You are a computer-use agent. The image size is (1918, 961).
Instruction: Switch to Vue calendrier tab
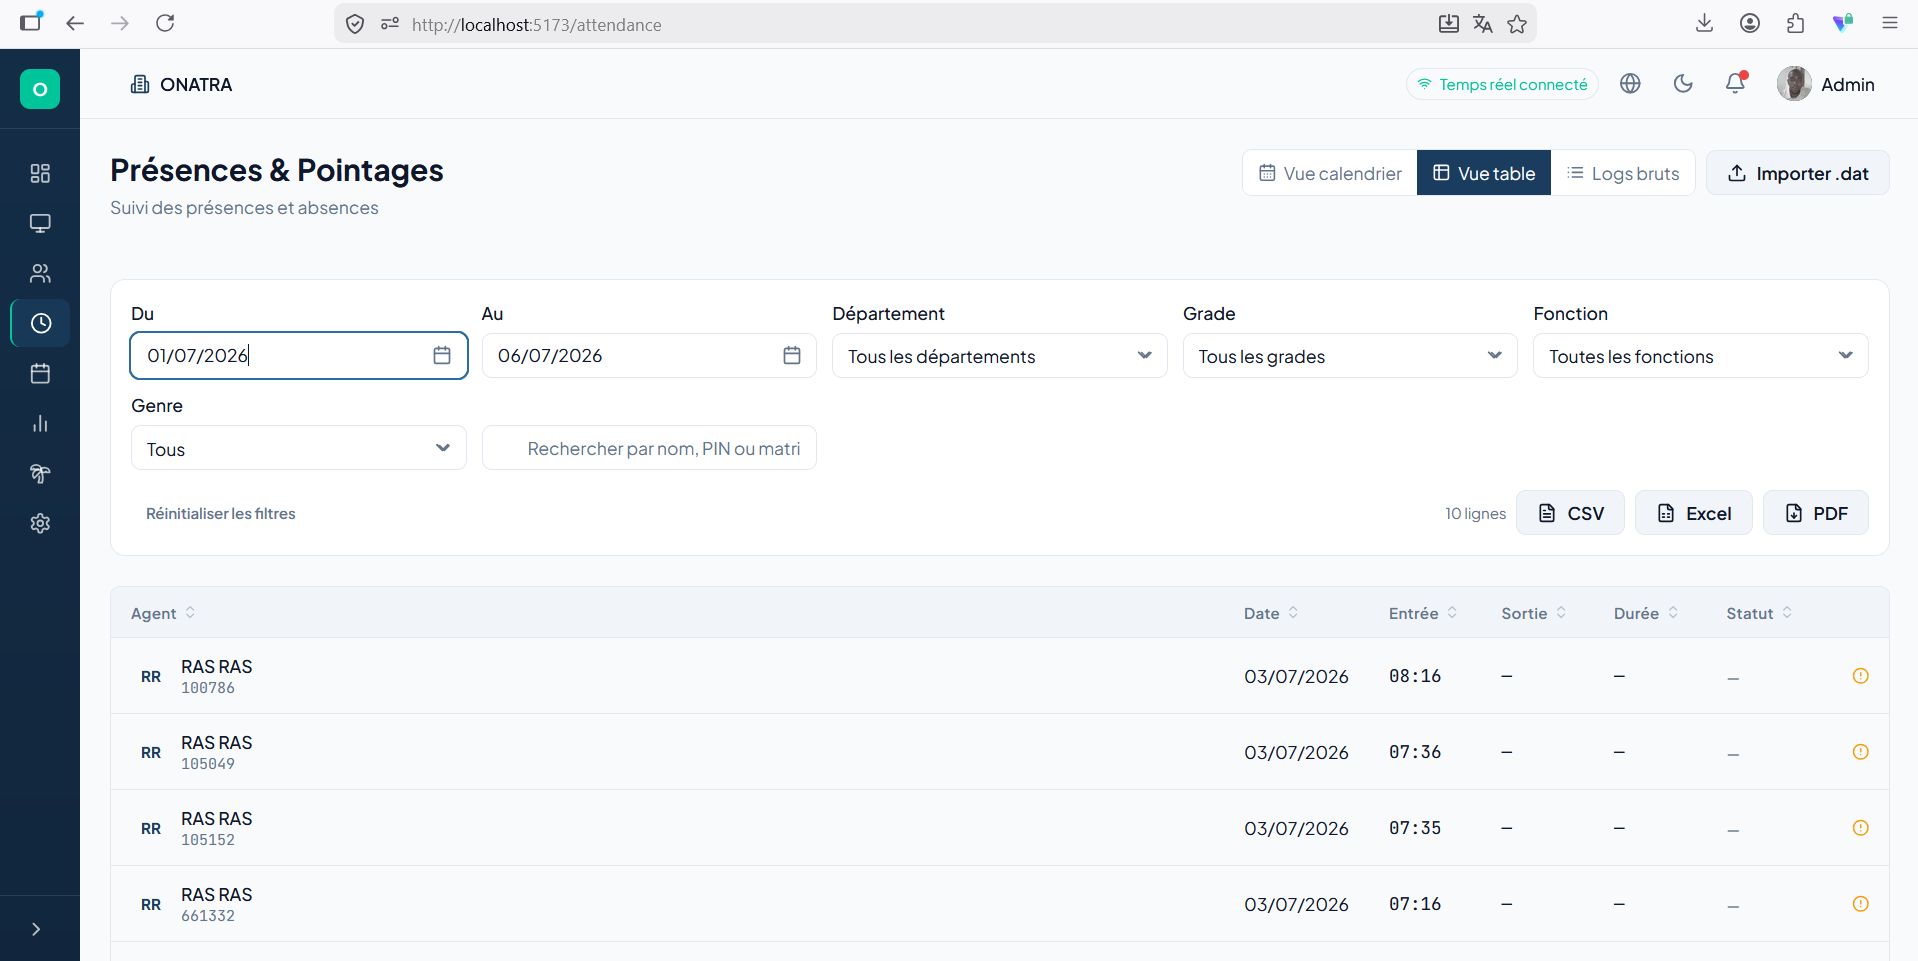(1330, 173)
